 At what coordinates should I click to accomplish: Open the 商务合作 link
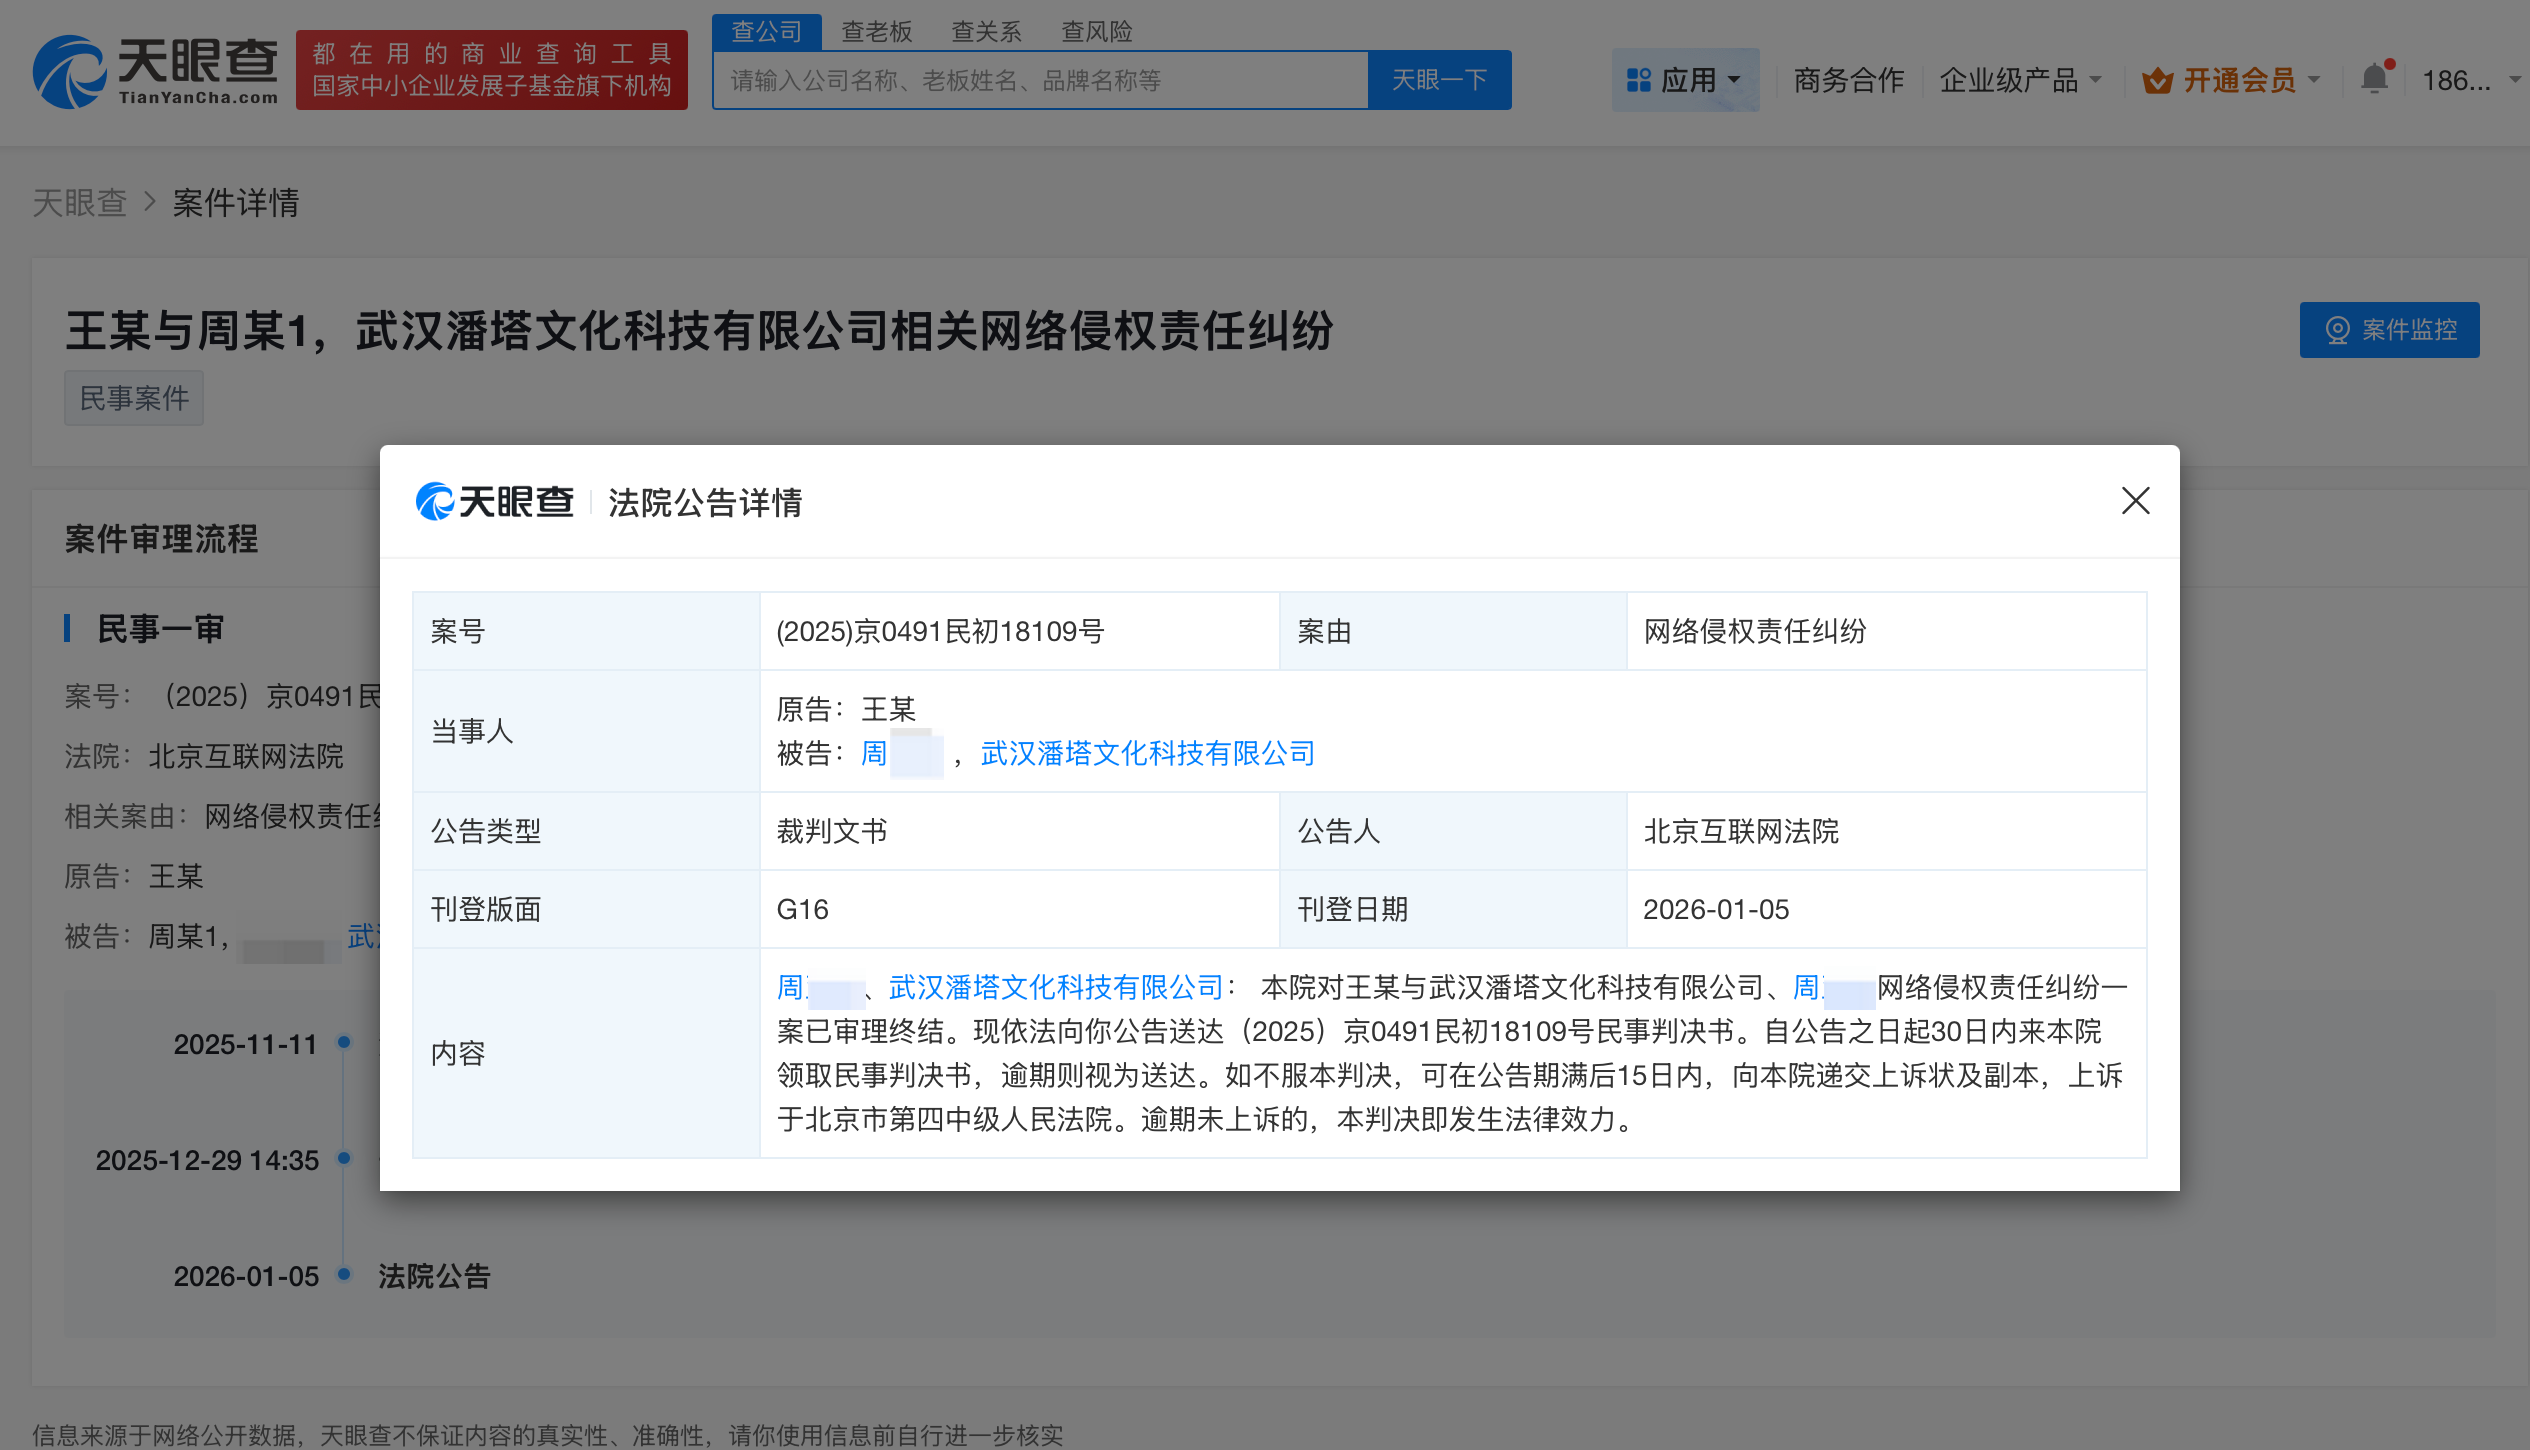tap(1848, 80)
